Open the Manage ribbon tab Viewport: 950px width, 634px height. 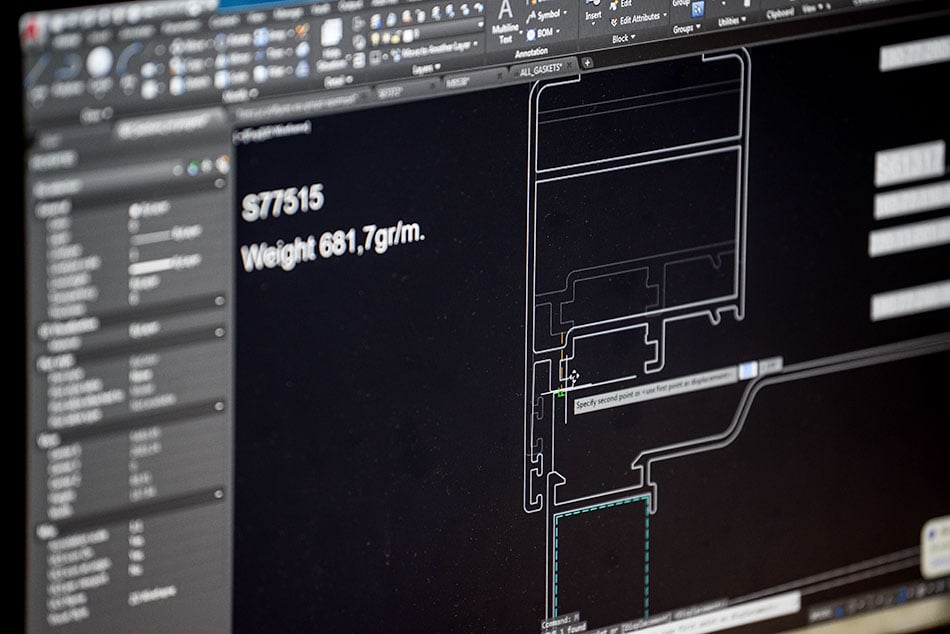[290, 14]
